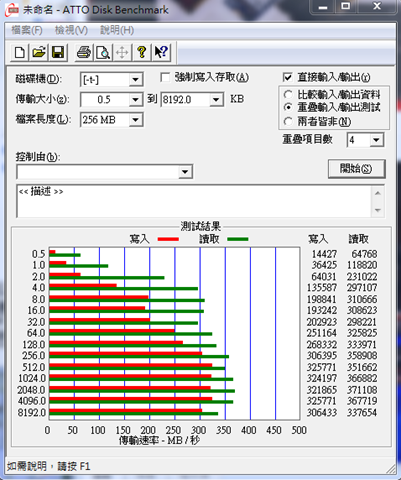
Task: Click write value 306433 in 8192.0 row
Action: click(x=322, y=413)
